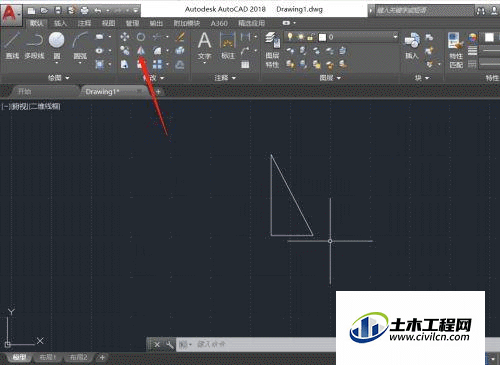Expand the Draw (绘图) panel title
The height and width of the screenshot is (365, 500).
[58, 78]
